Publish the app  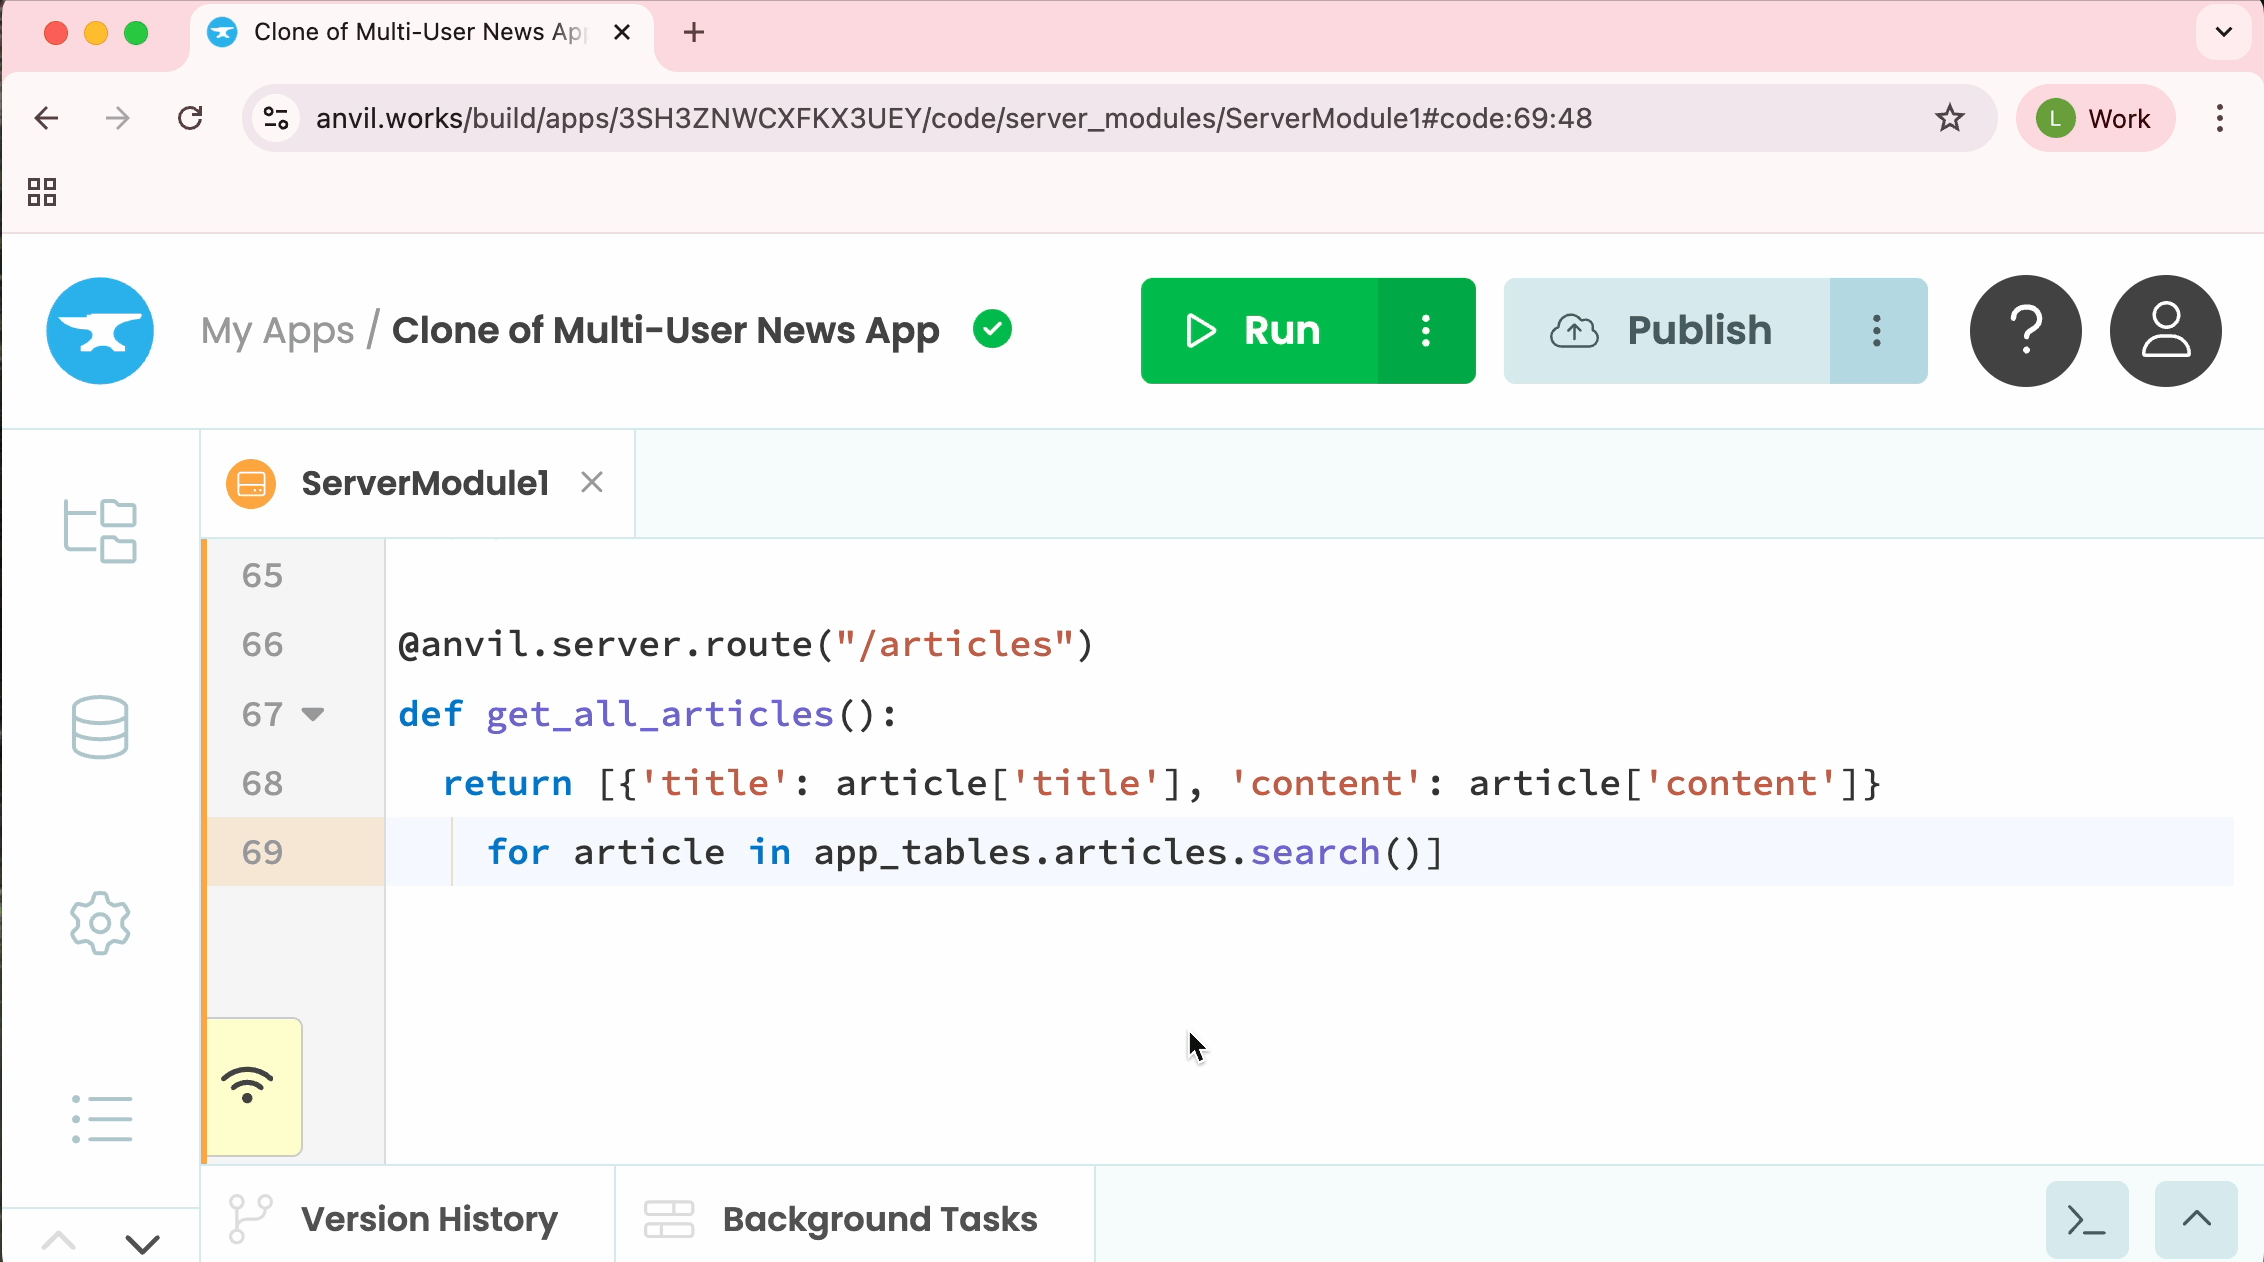click(1667, 331)
